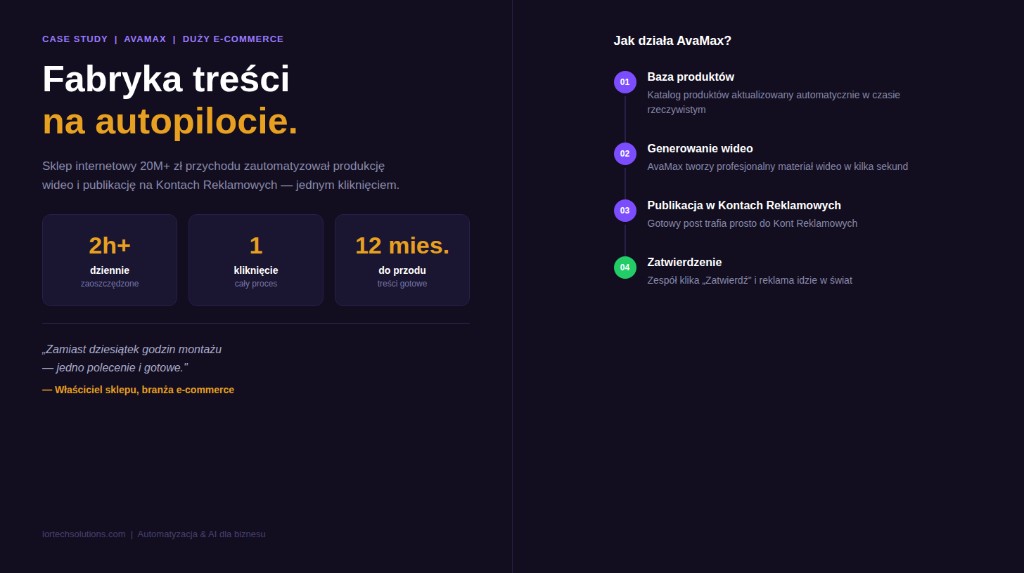Viewport: 1024px width, 573px height.
Task: Click the Katalog produktów aktualizowany description
Action: point(773,103)
